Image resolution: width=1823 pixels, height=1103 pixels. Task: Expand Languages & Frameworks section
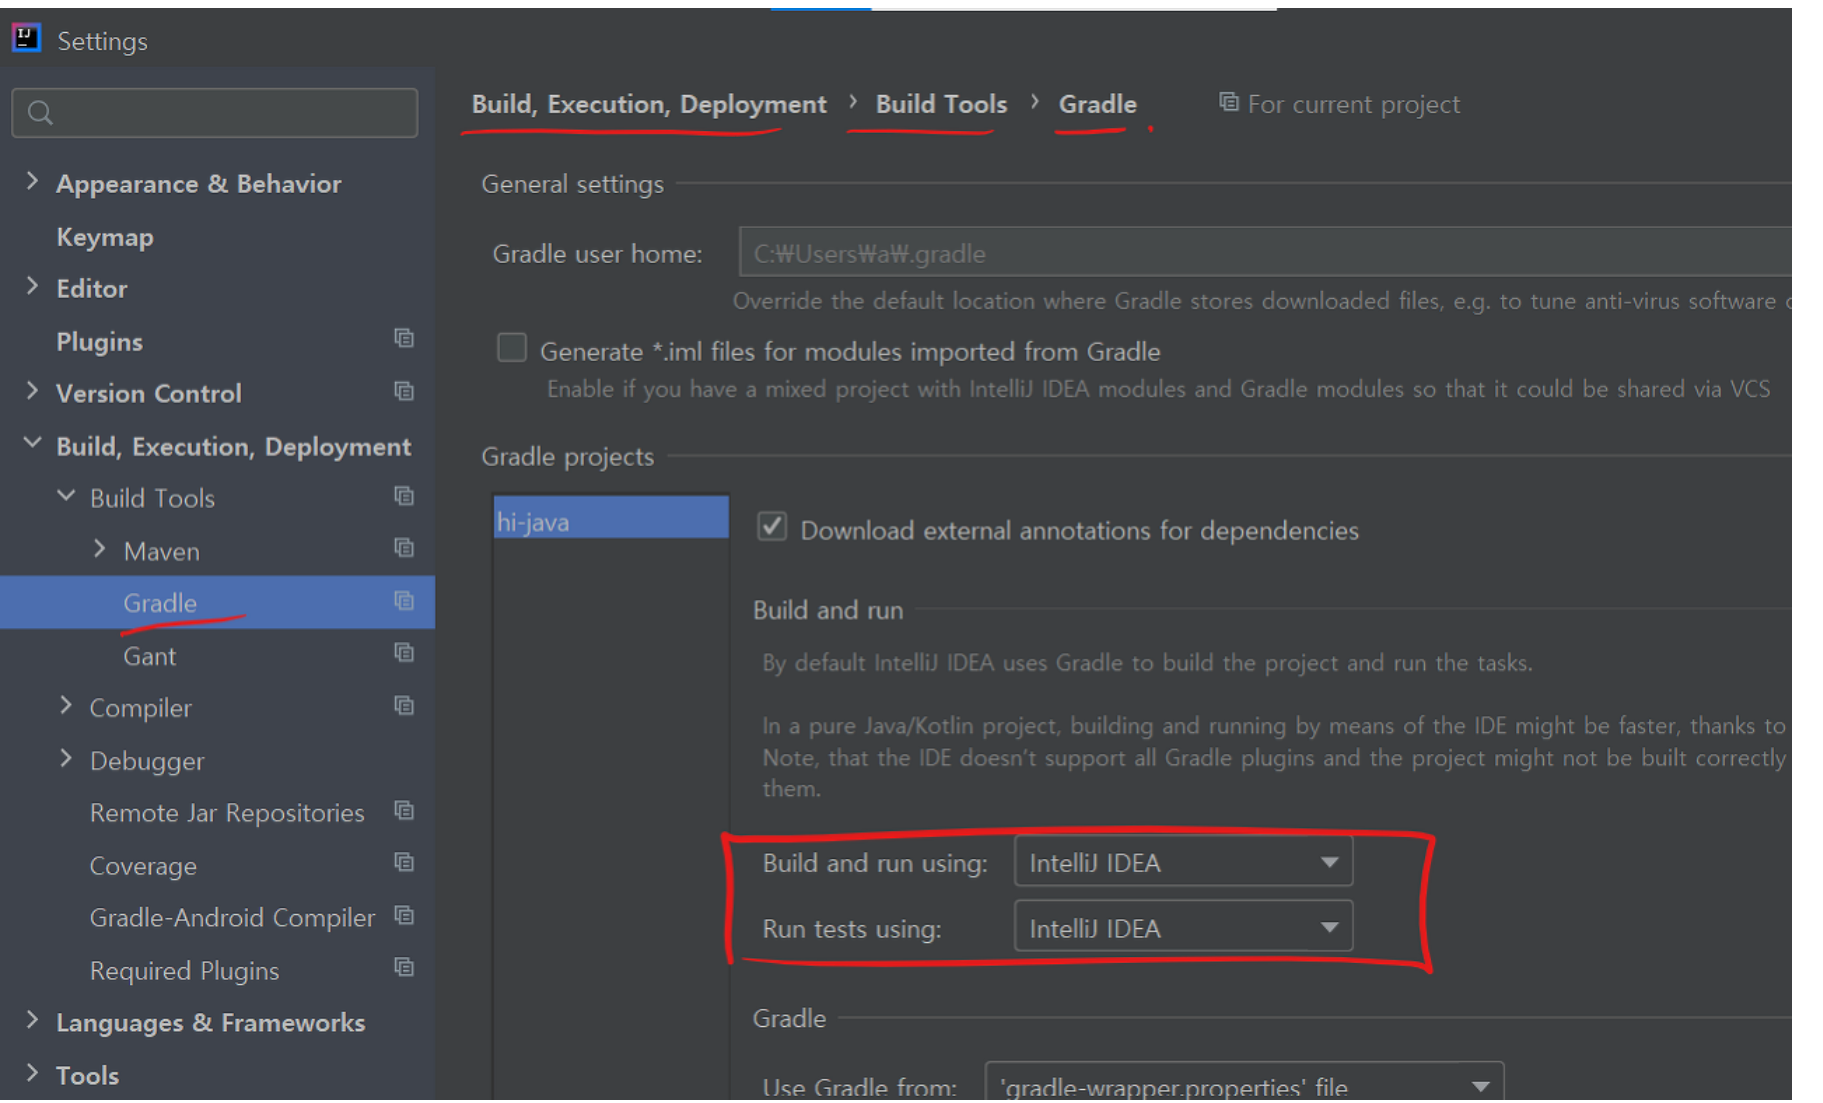pos(32,1020)
